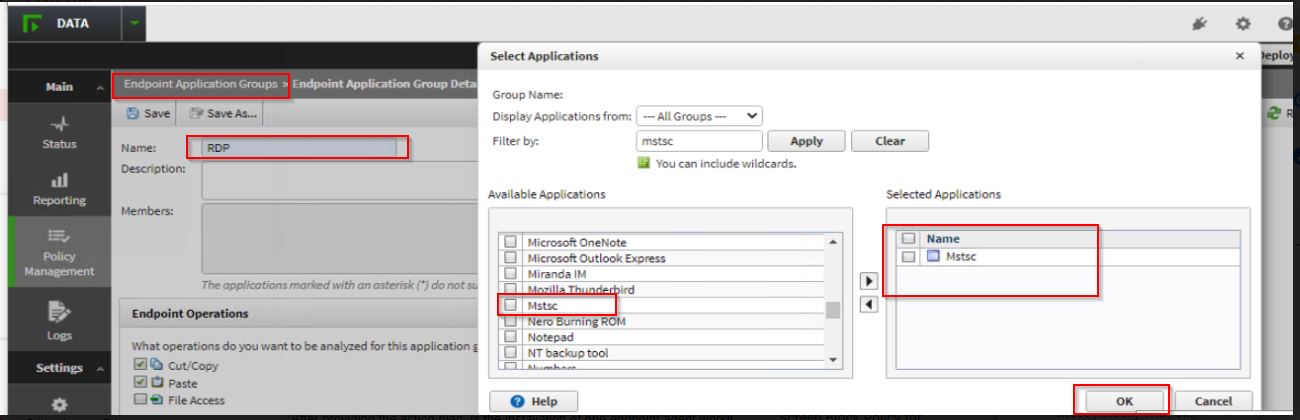
Task: Click the Mstsc application icon in Selected list
Action: (x=933, y=257)
